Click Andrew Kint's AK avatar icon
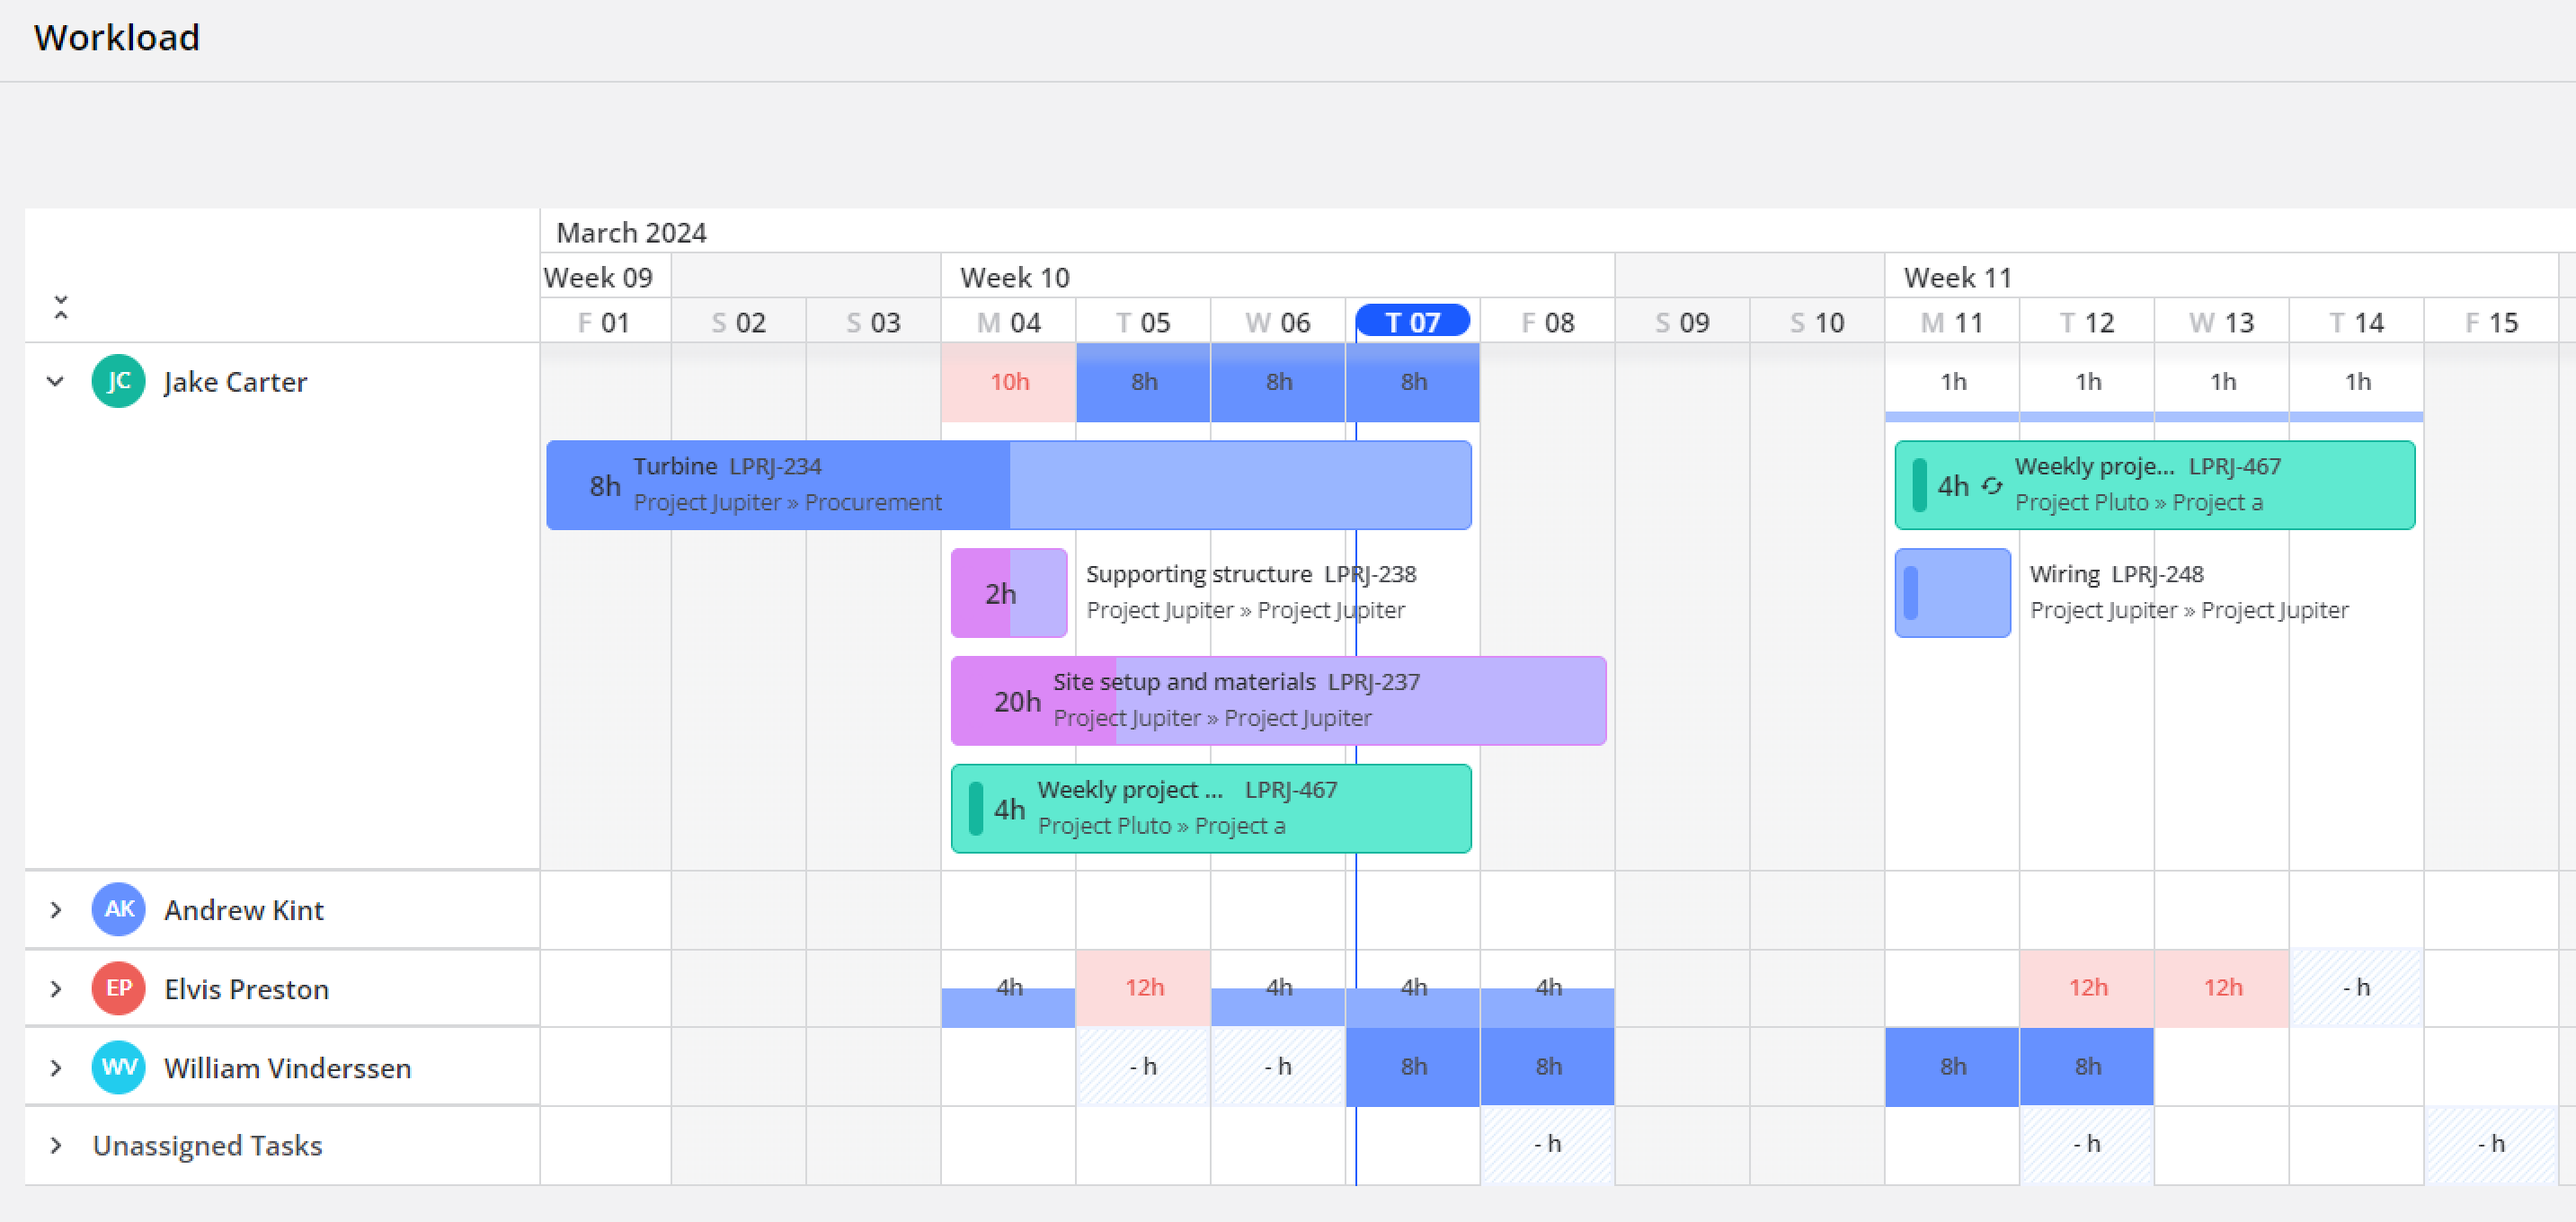This screenshot has width=2576, height=1222. (x=118, y=909)
